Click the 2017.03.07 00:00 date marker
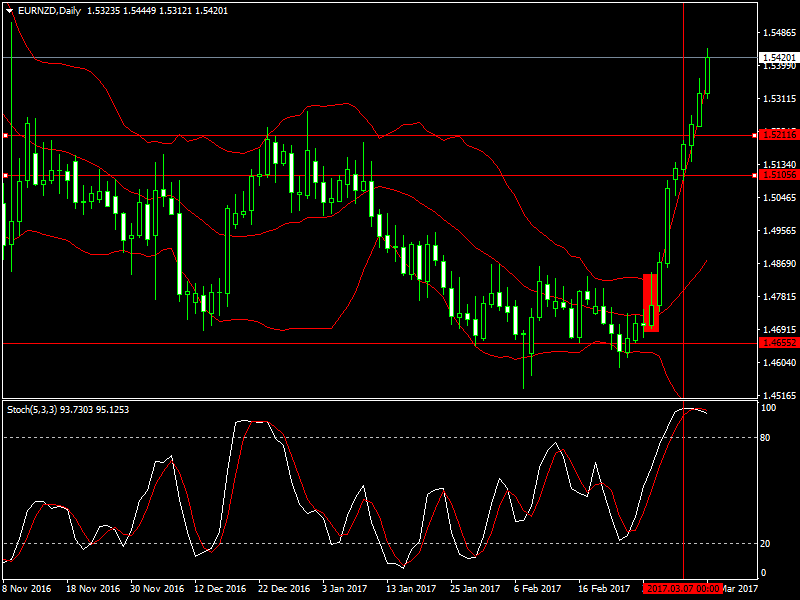Viewport: 800px width, 600px height. (683, 589)
